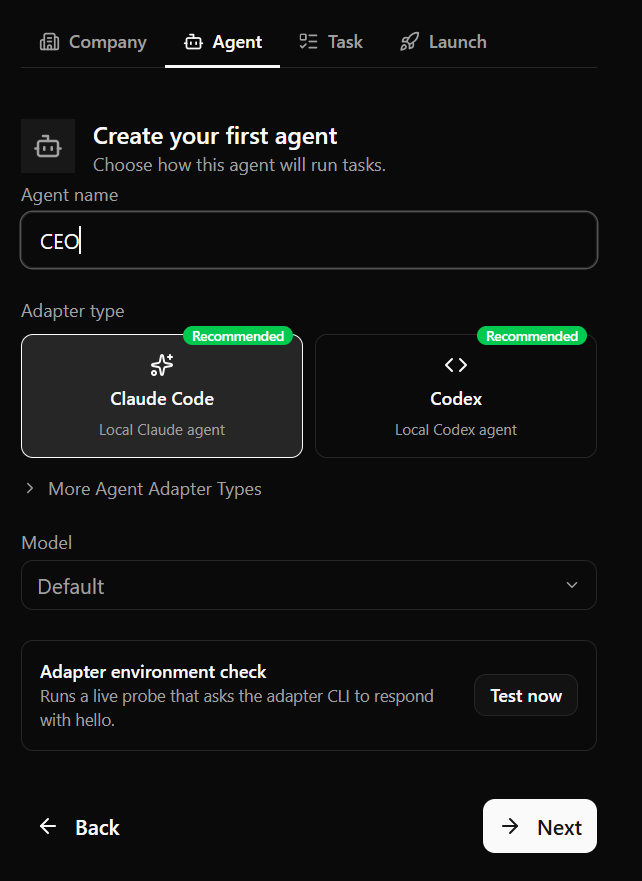Click the Next button

(x=540, y=826)
